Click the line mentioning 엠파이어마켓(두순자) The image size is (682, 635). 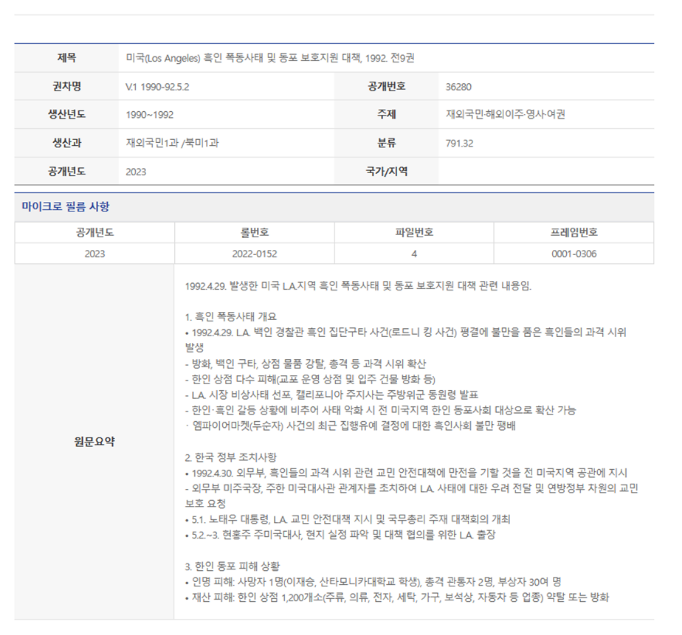350,426
